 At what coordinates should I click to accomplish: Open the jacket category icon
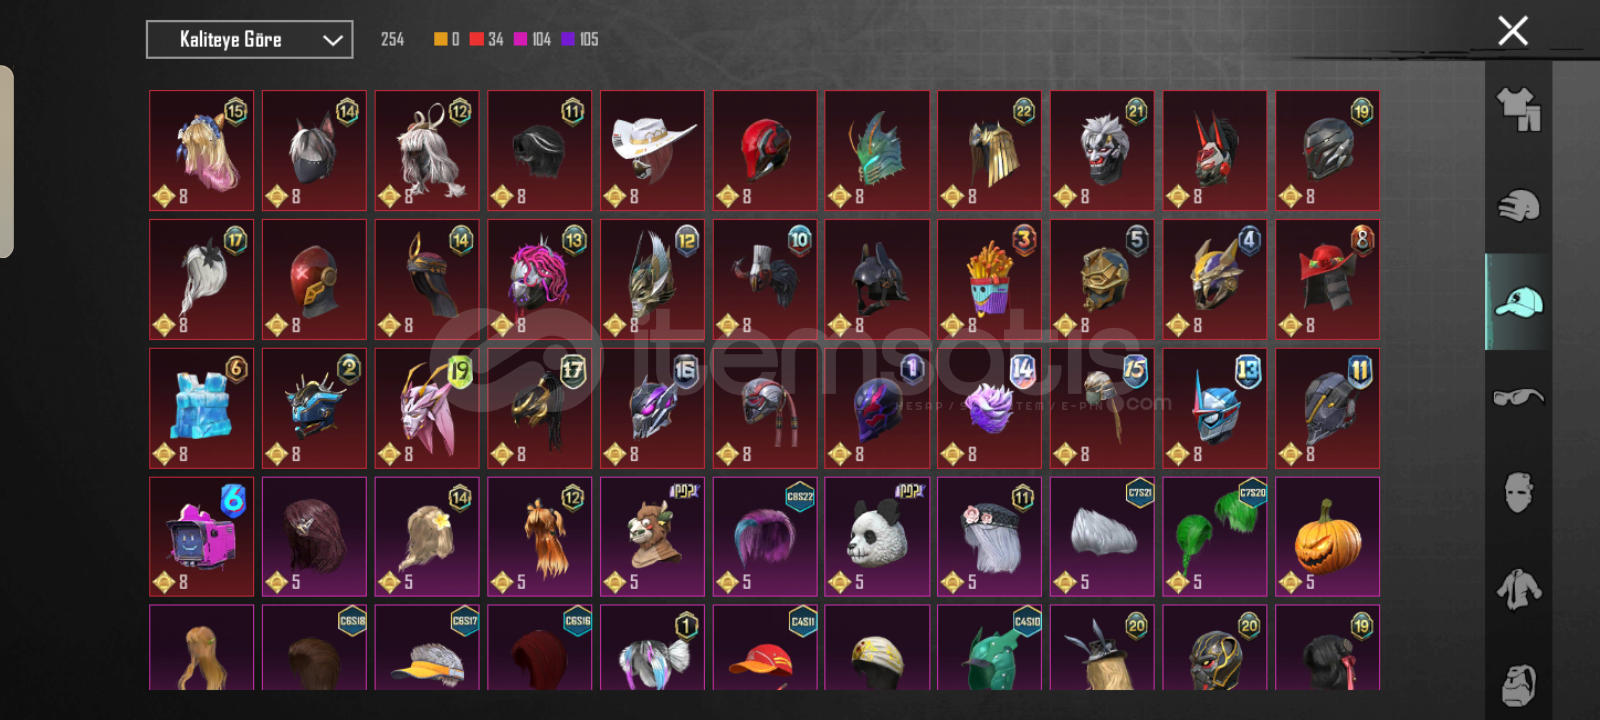(x=1518, y=589)
